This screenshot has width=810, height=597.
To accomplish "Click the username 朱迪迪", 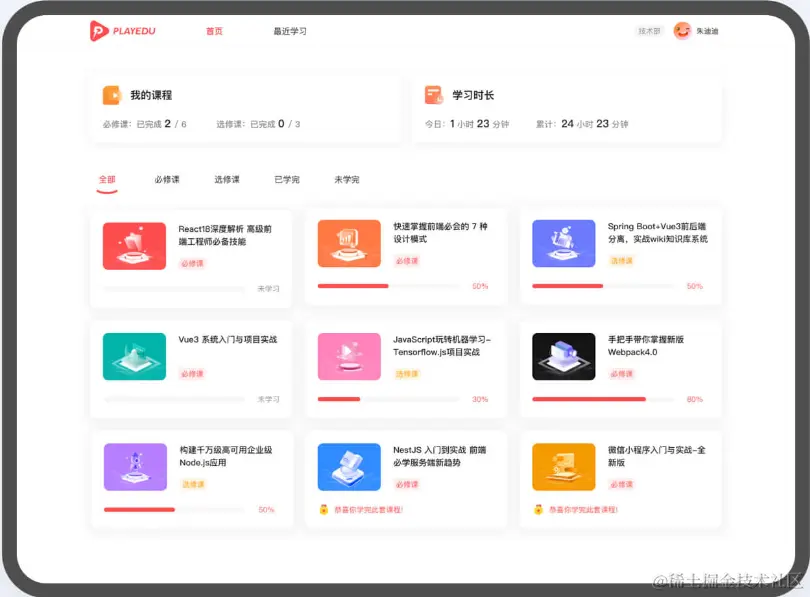I will pyautogui.click(x=707, y=31).
